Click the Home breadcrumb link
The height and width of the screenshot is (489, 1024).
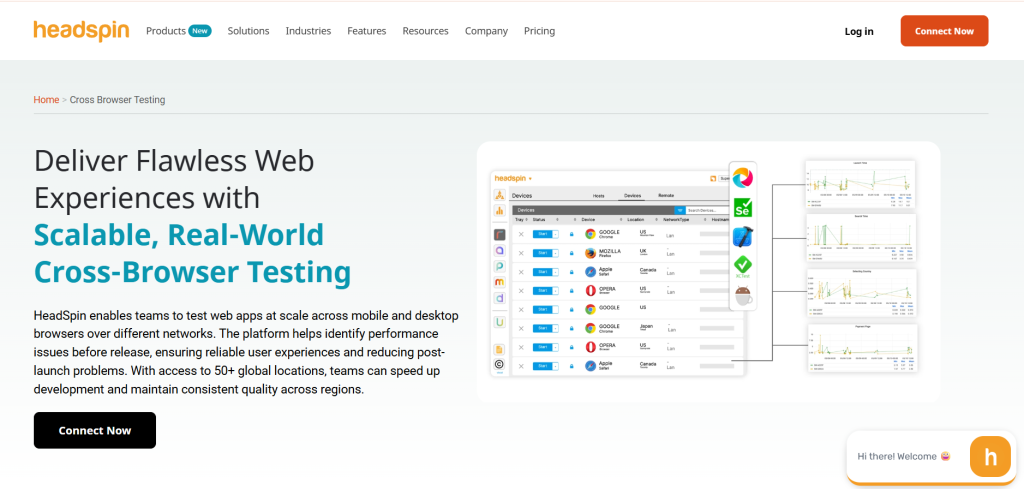tap(46, 100)
